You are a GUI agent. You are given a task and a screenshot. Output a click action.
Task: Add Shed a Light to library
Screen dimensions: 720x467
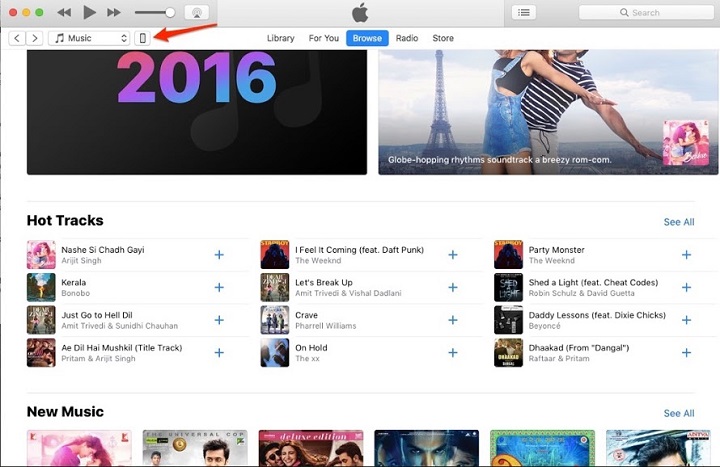coord(686,287)
